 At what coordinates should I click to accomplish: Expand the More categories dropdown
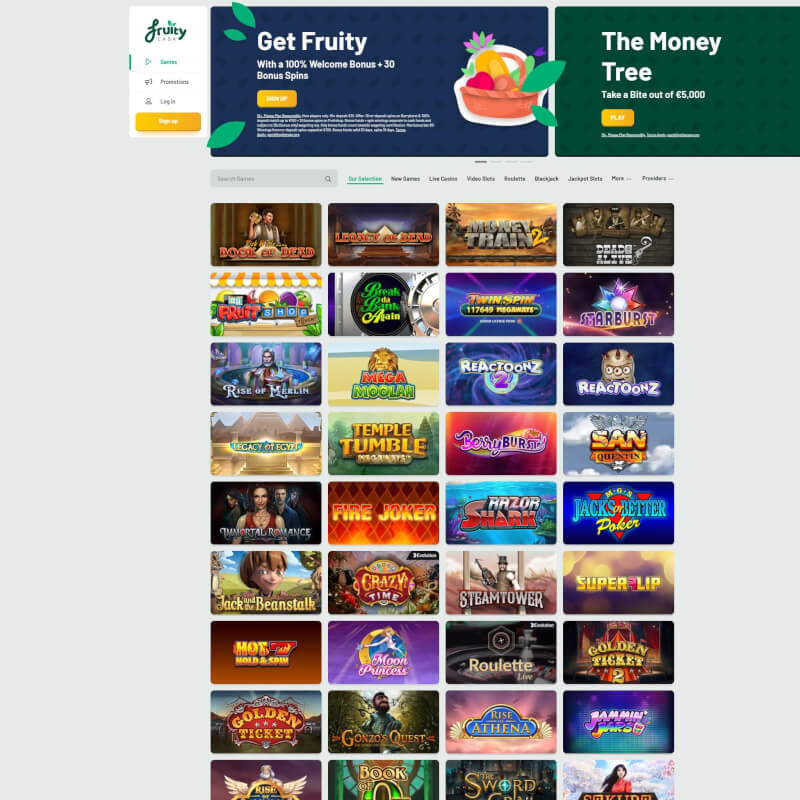(621, 179)
